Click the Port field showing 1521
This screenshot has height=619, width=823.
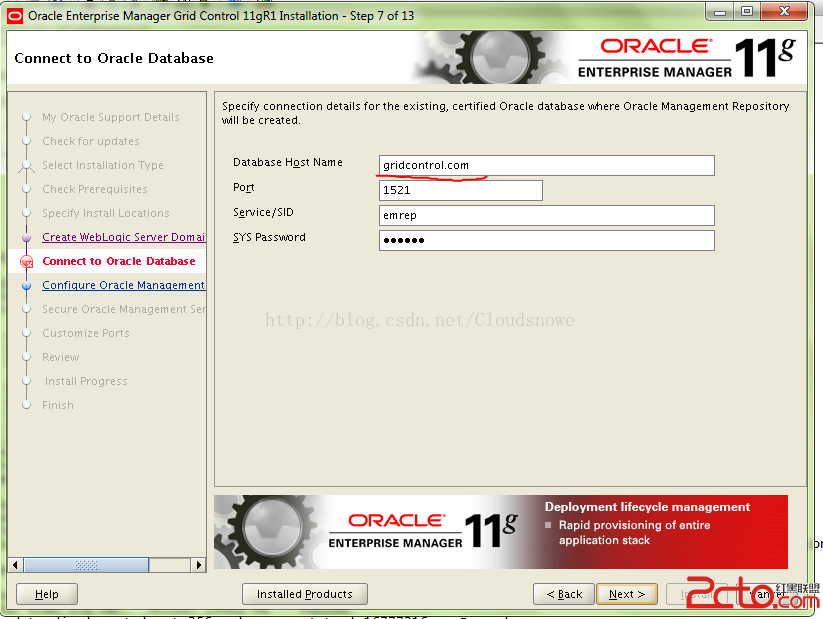[460, 190]
